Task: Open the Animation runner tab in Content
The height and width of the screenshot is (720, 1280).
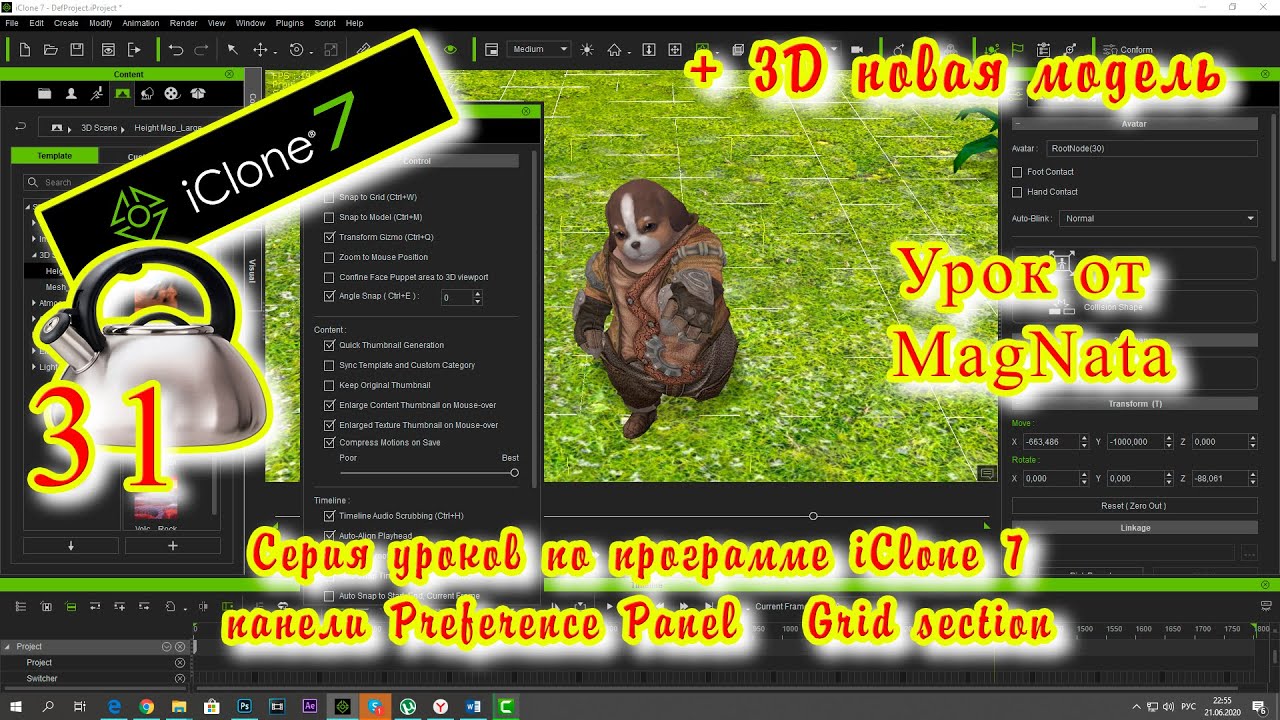Action: [96, 93]
